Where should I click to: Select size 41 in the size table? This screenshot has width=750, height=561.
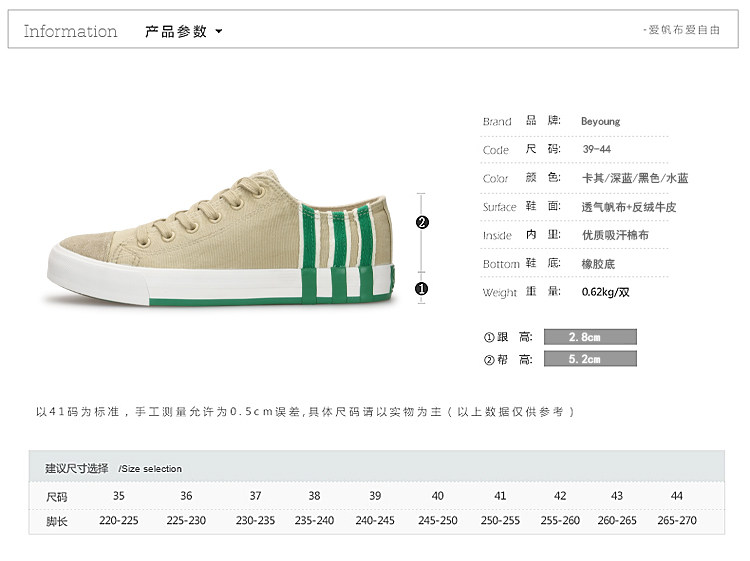(x=500, y=496)
